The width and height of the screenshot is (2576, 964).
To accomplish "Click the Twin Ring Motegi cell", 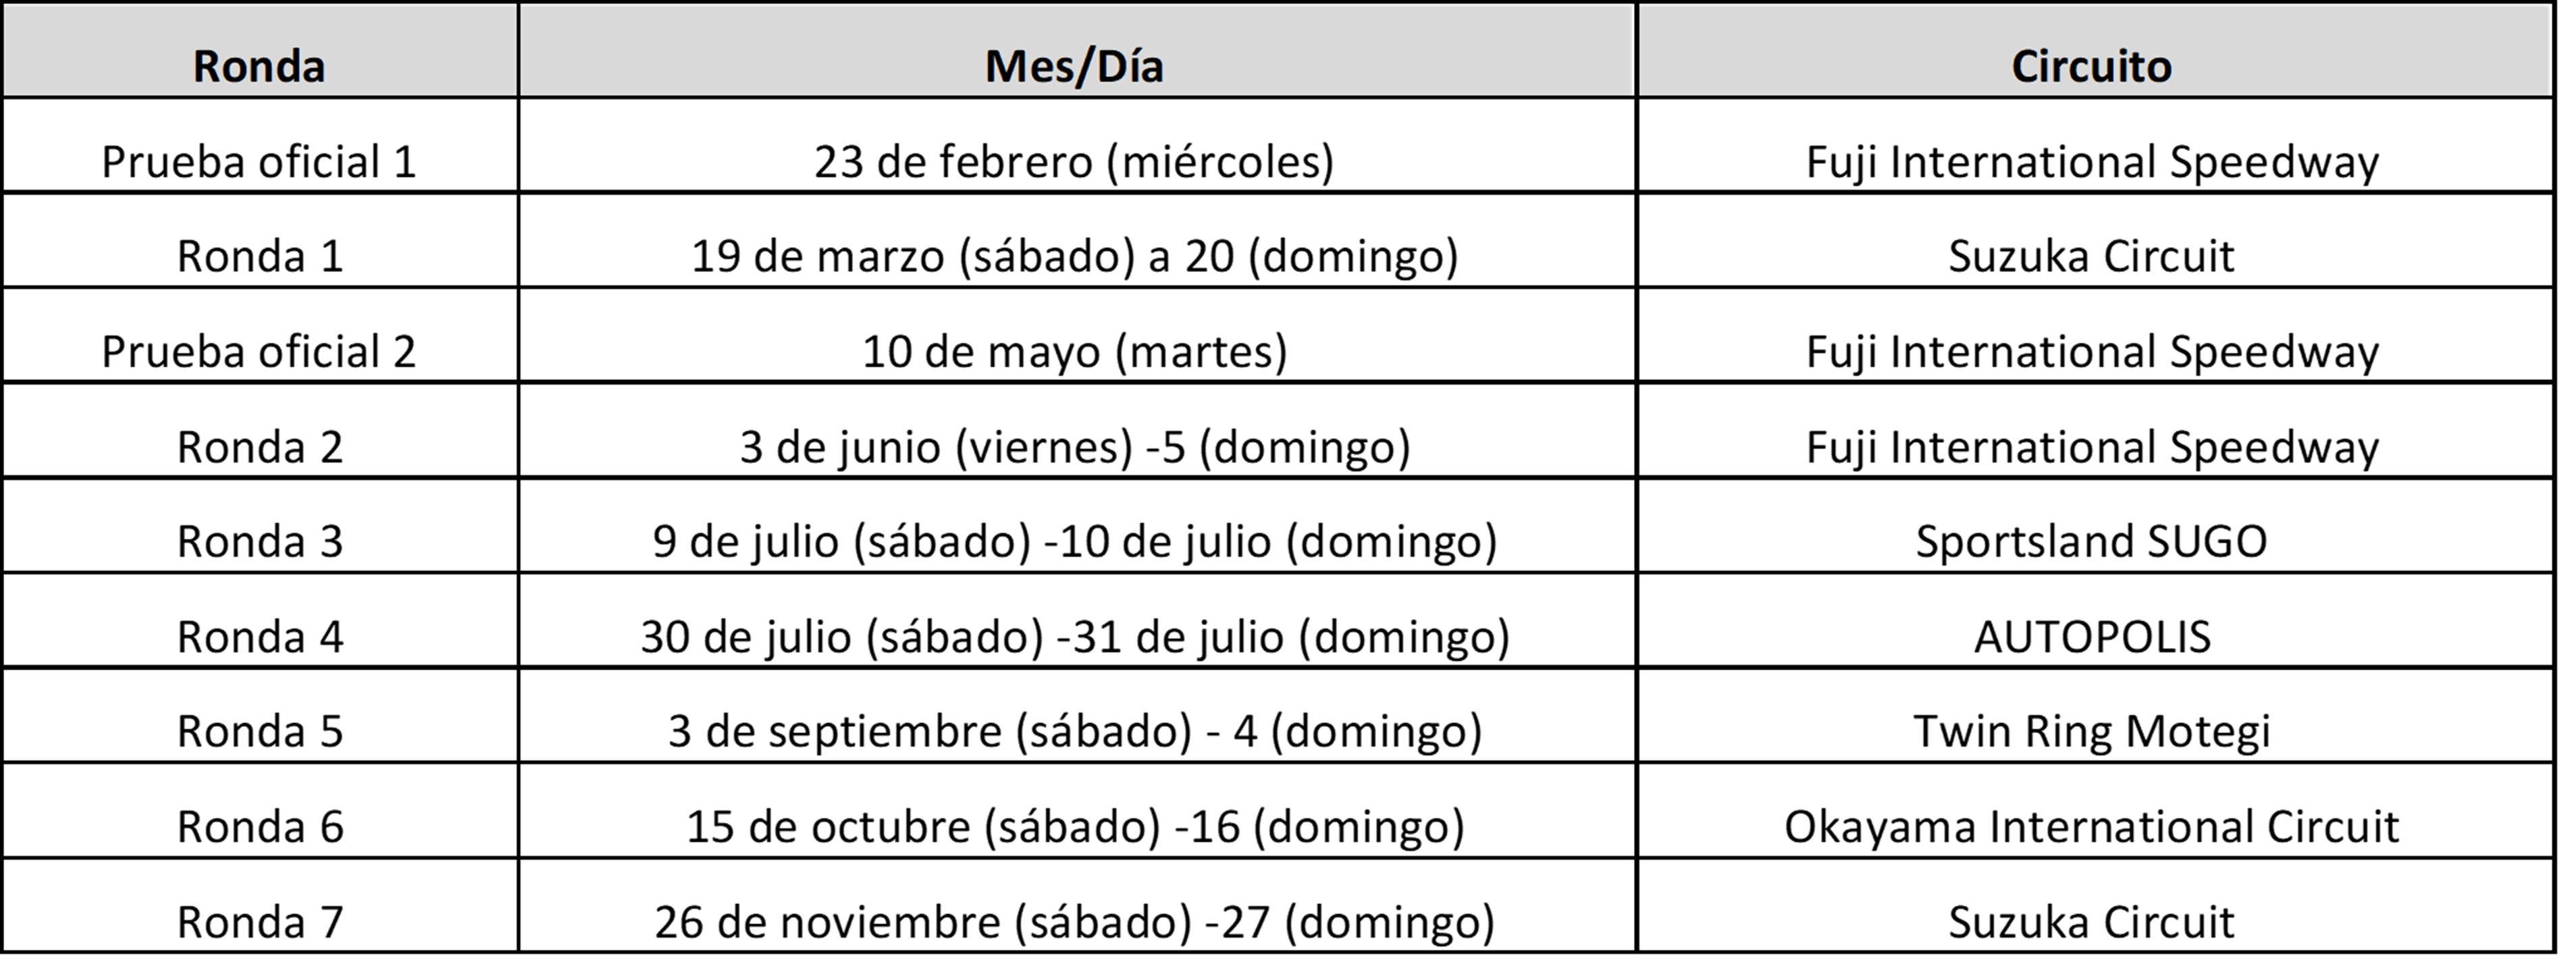I will pos(2091,731).
